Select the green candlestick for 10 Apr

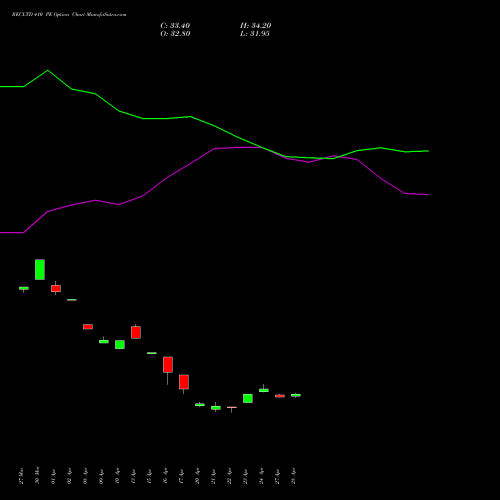[x=120, y=344]
